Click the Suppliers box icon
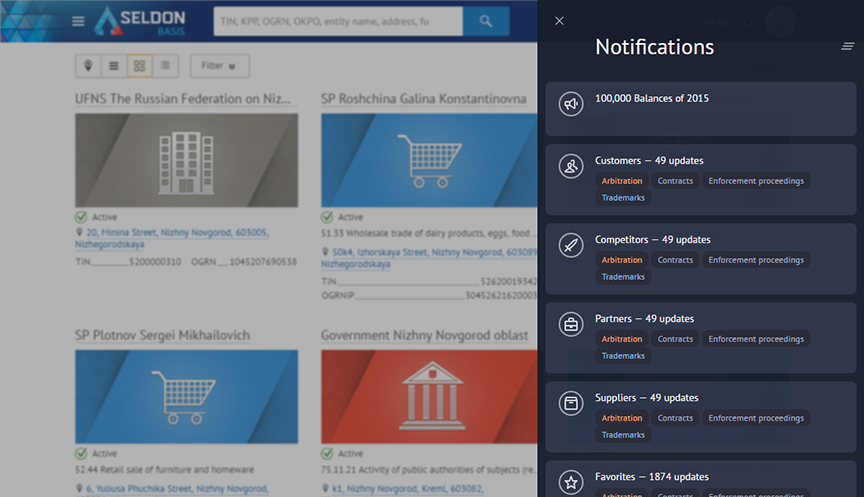Image resolution: width=864 pixels, height=497 pixels. pyautogui.click(x=571, y=403)
